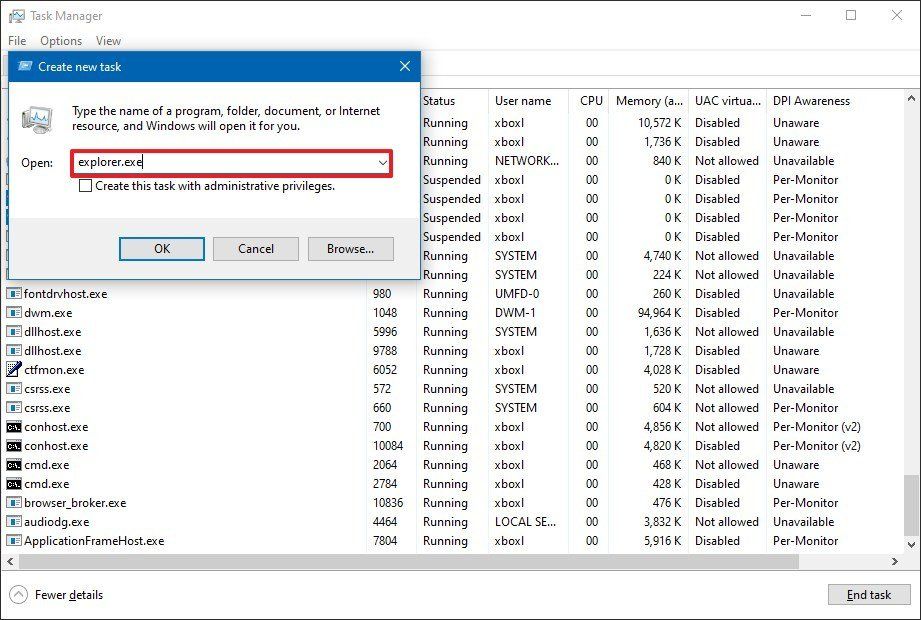Click the computer icon in Create new task dialog

(40, 117)
